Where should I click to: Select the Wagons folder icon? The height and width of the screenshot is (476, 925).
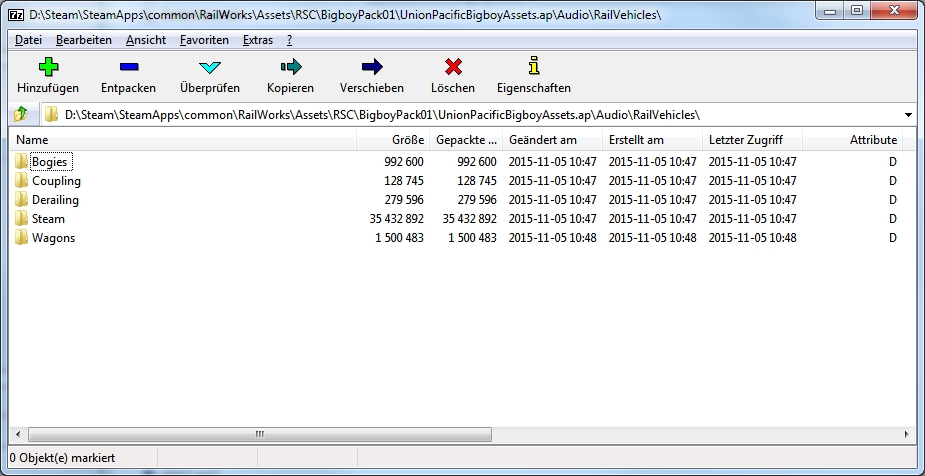click(x=22, y=237)
